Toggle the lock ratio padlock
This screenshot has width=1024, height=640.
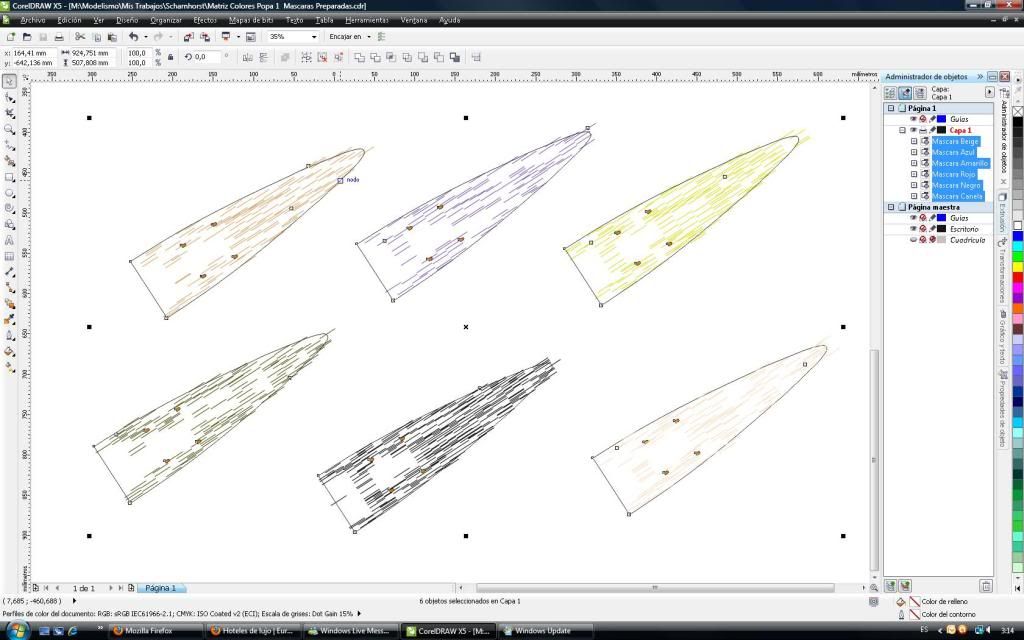170,57
